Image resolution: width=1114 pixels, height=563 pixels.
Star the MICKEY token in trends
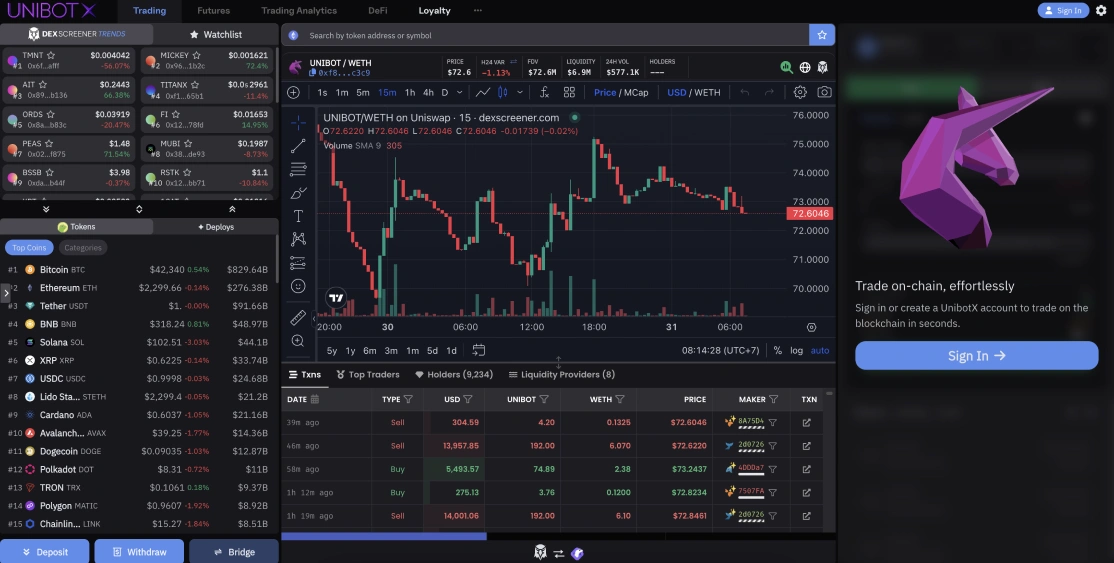coord(196,55)
